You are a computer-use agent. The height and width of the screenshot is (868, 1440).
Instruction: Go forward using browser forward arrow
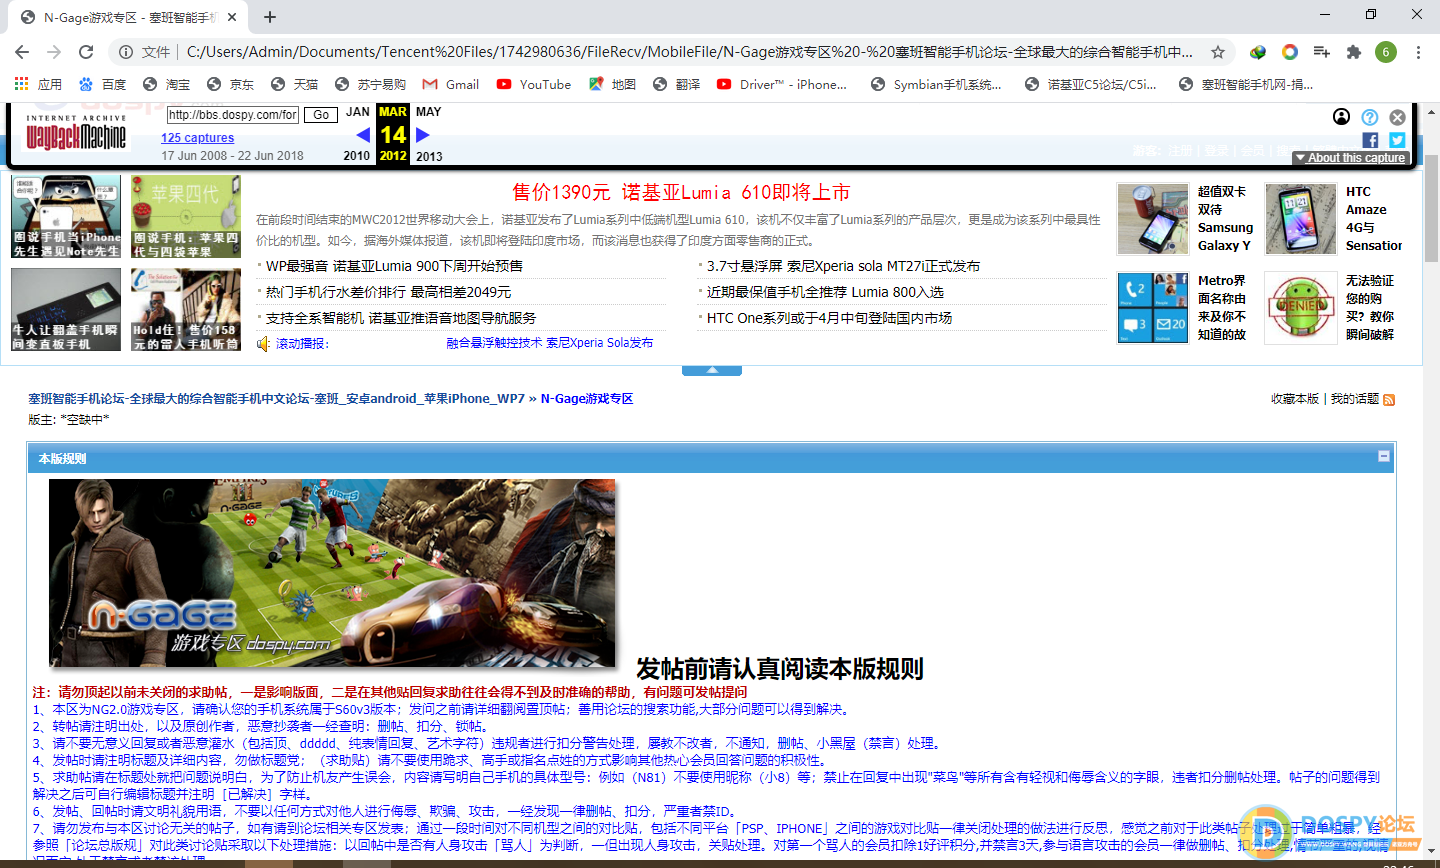pos(54,52)
